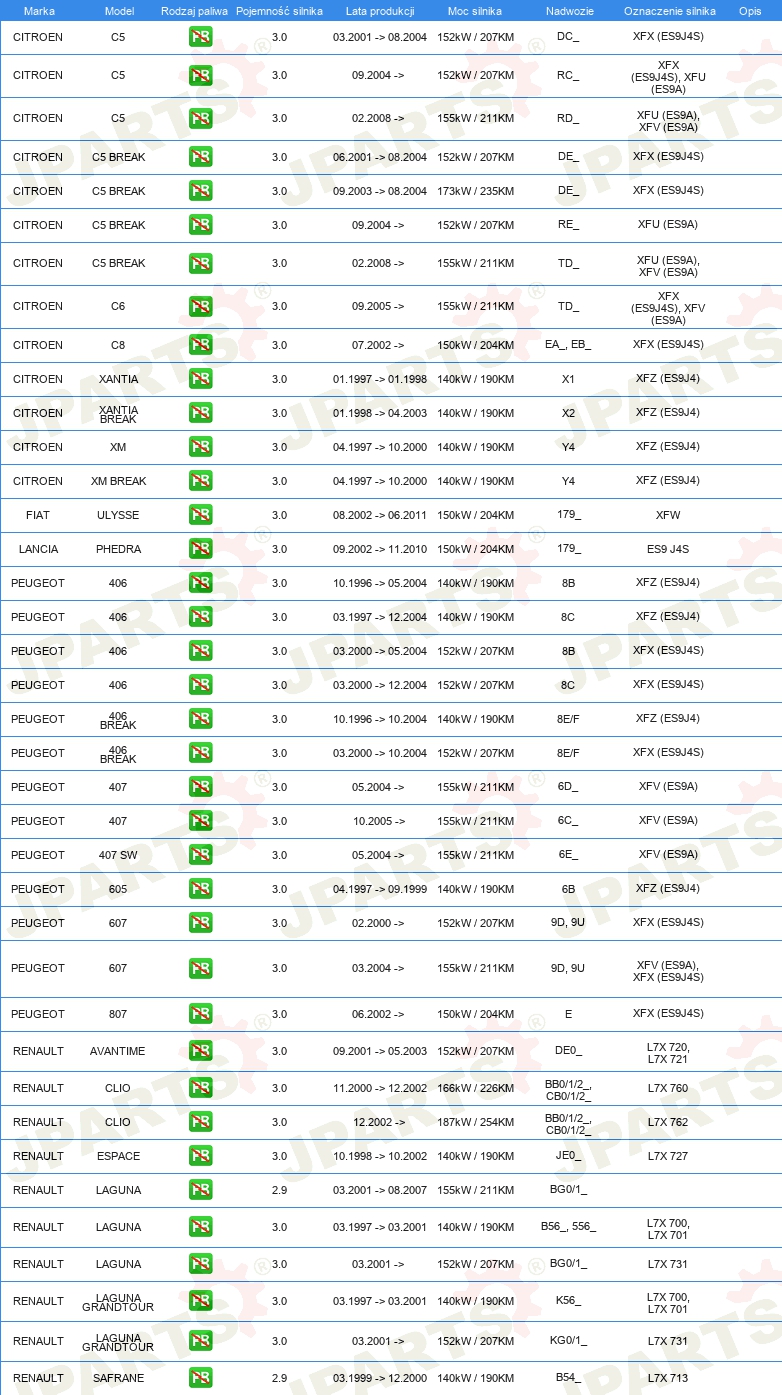The width and height of the screenshot is (782, 1395).
Task: Click the ULYSSE model cell
Action: [x=118, y=515]
